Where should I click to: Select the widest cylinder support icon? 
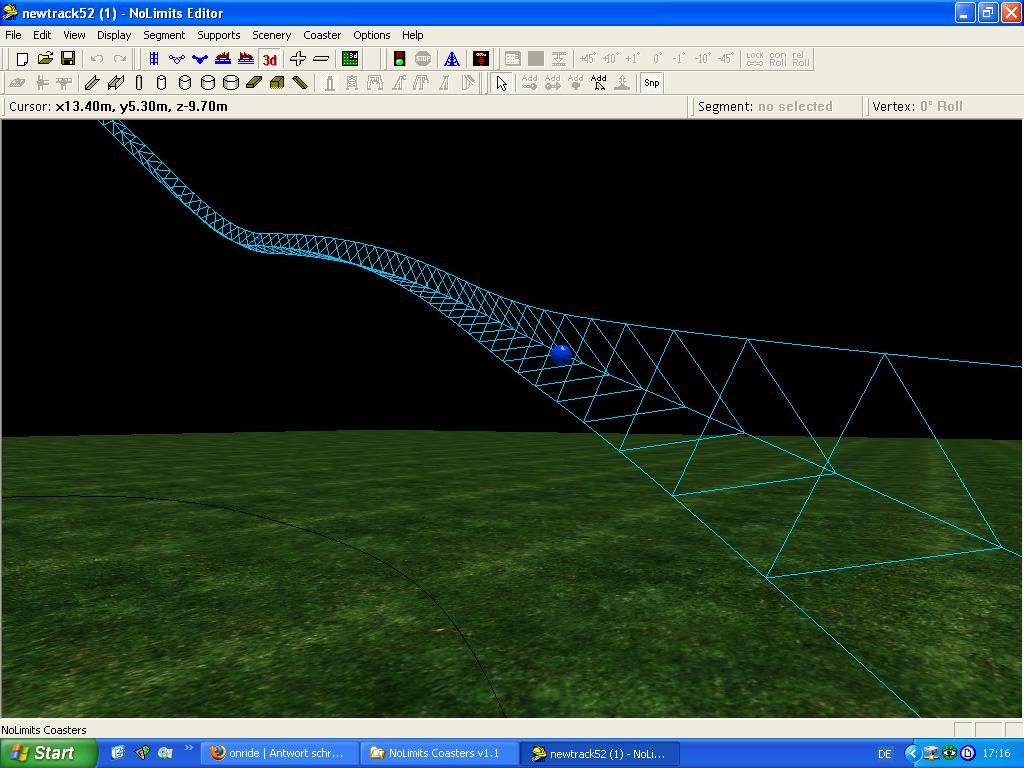pos(231,83)
